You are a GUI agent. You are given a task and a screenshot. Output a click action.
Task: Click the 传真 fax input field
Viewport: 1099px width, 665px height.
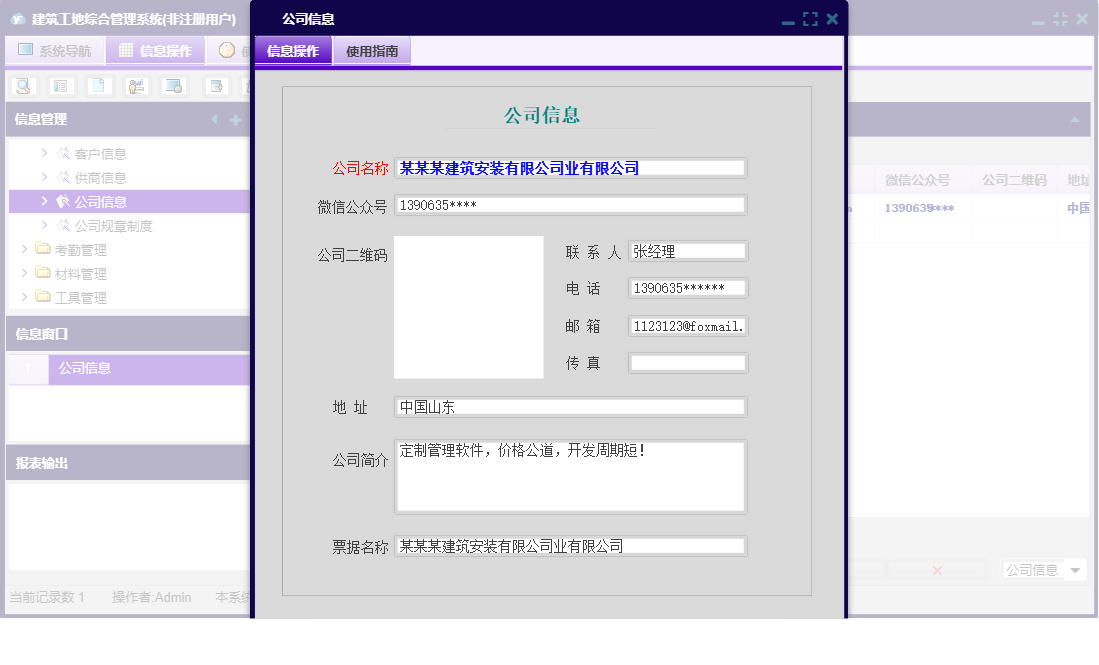click(687, 362)
